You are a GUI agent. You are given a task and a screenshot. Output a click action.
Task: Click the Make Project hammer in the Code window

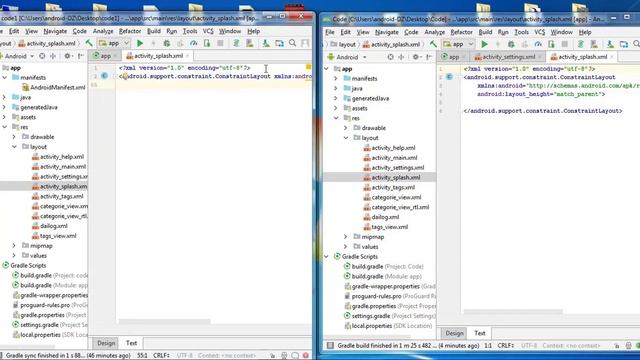coord(433,44)
